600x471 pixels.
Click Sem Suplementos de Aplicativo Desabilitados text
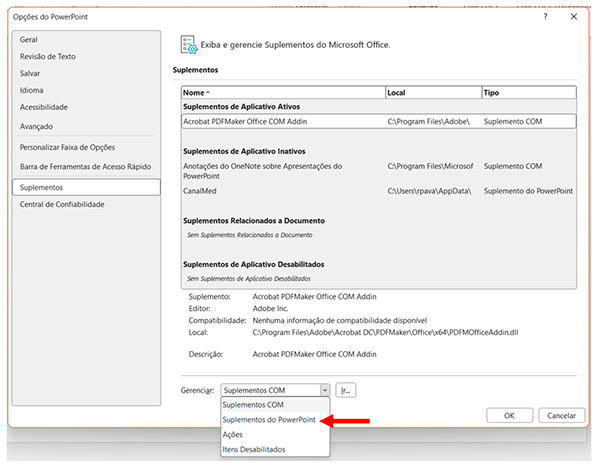[x=249, y=279]
